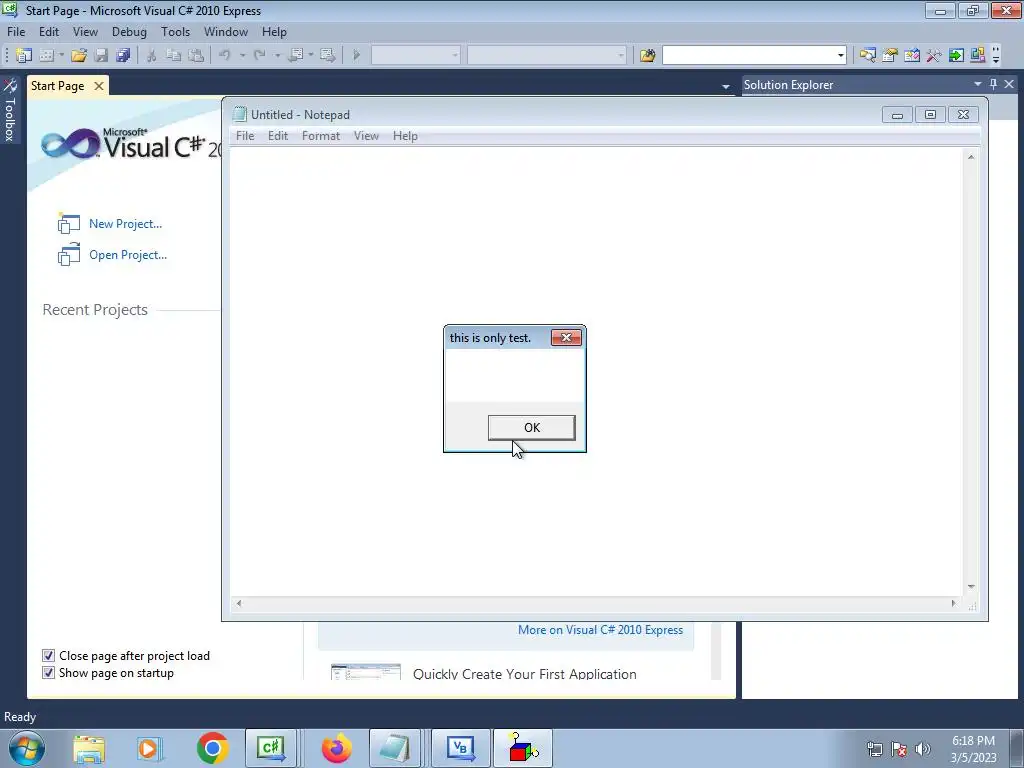The image size is (1024, 768).
Task: Click the New Project toolbar icon
Action: point(24,56)
